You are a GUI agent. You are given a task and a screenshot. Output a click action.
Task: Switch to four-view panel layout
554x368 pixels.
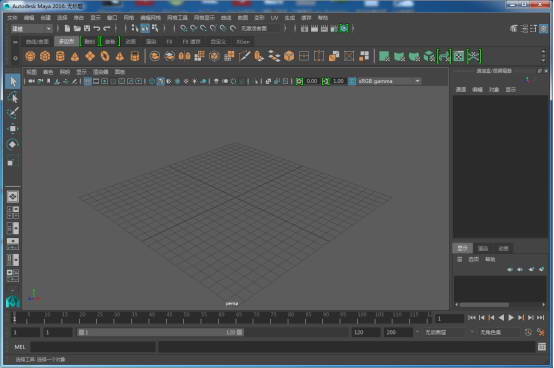pyautogui.click(x=13, y=212)
